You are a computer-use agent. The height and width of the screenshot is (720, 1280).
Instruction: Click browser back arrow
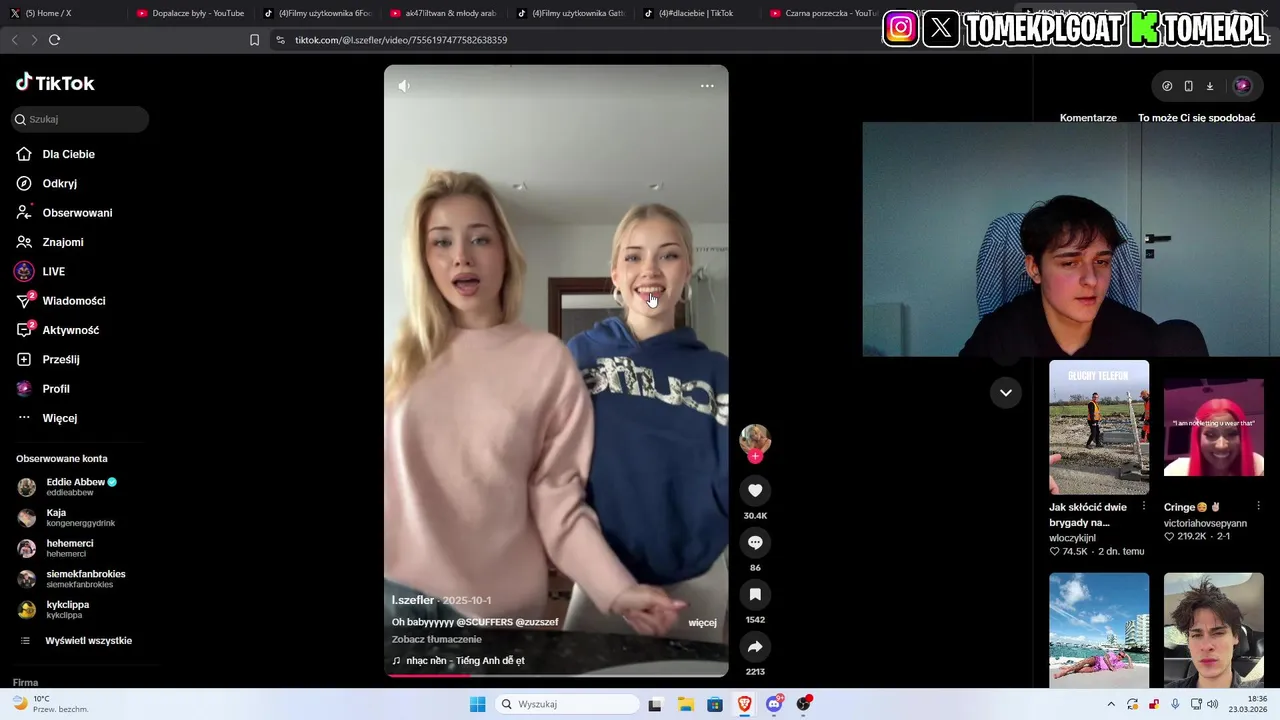click(14, 40)
